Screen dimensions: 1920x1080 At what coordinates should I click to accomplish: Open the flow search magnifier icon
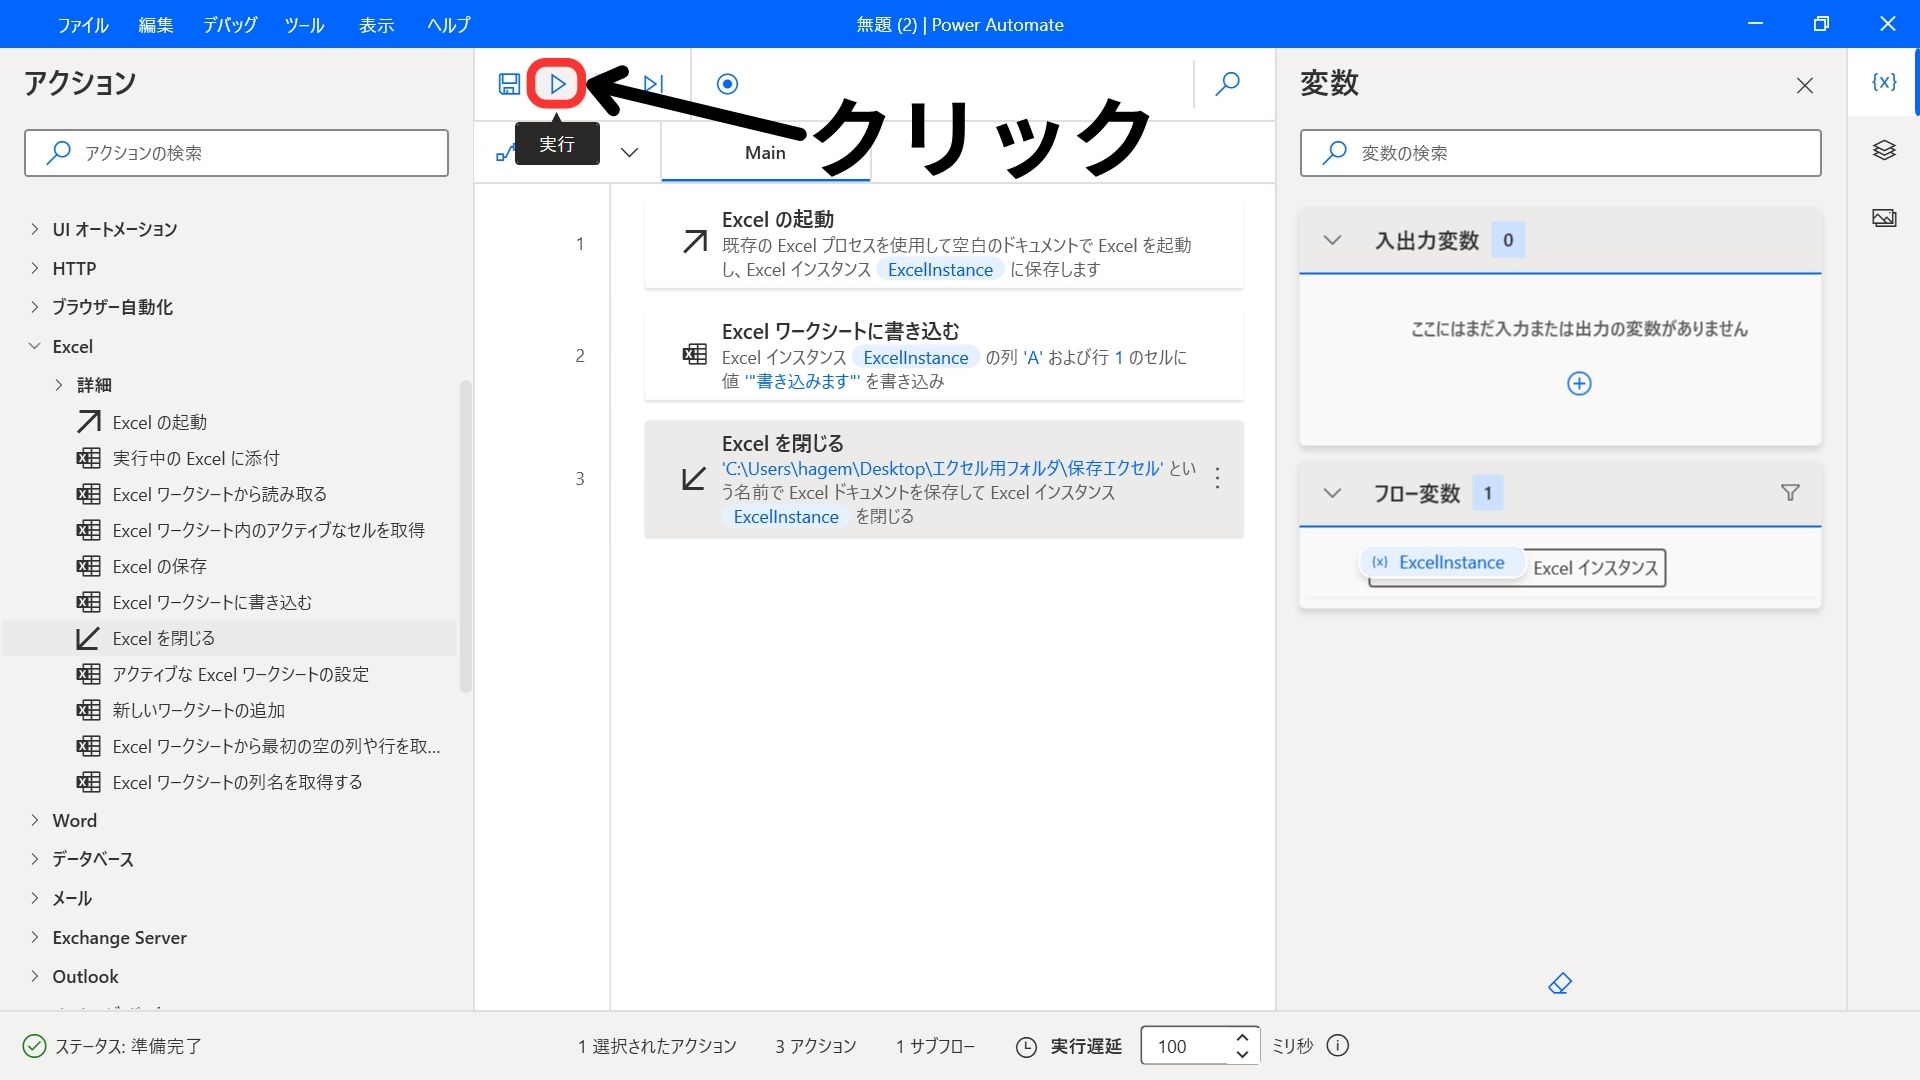pos(1227,84)
